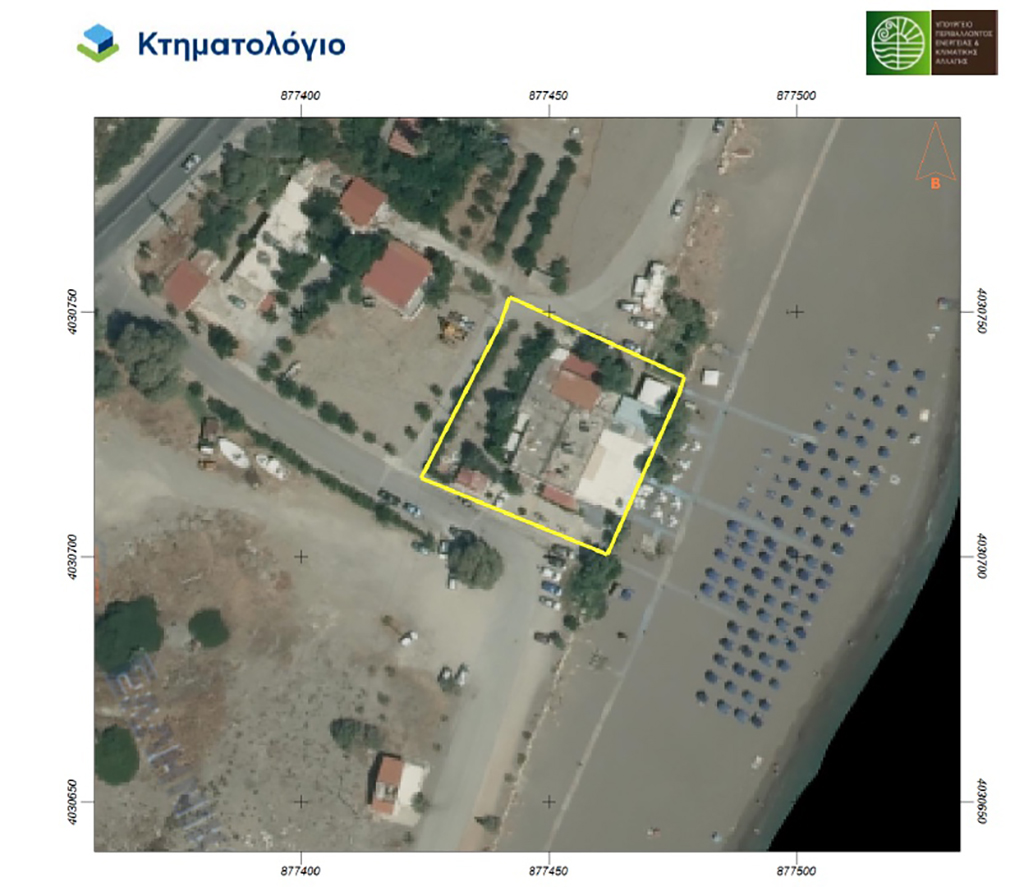Viewport: 1024px width, 887px height.
Task: Click the left axis label 4030750
Action: [x=70, y=311]
